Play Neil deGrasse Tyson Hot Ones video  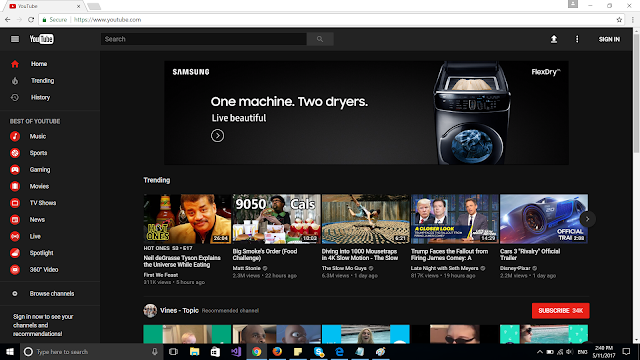[x=187, y=219]
